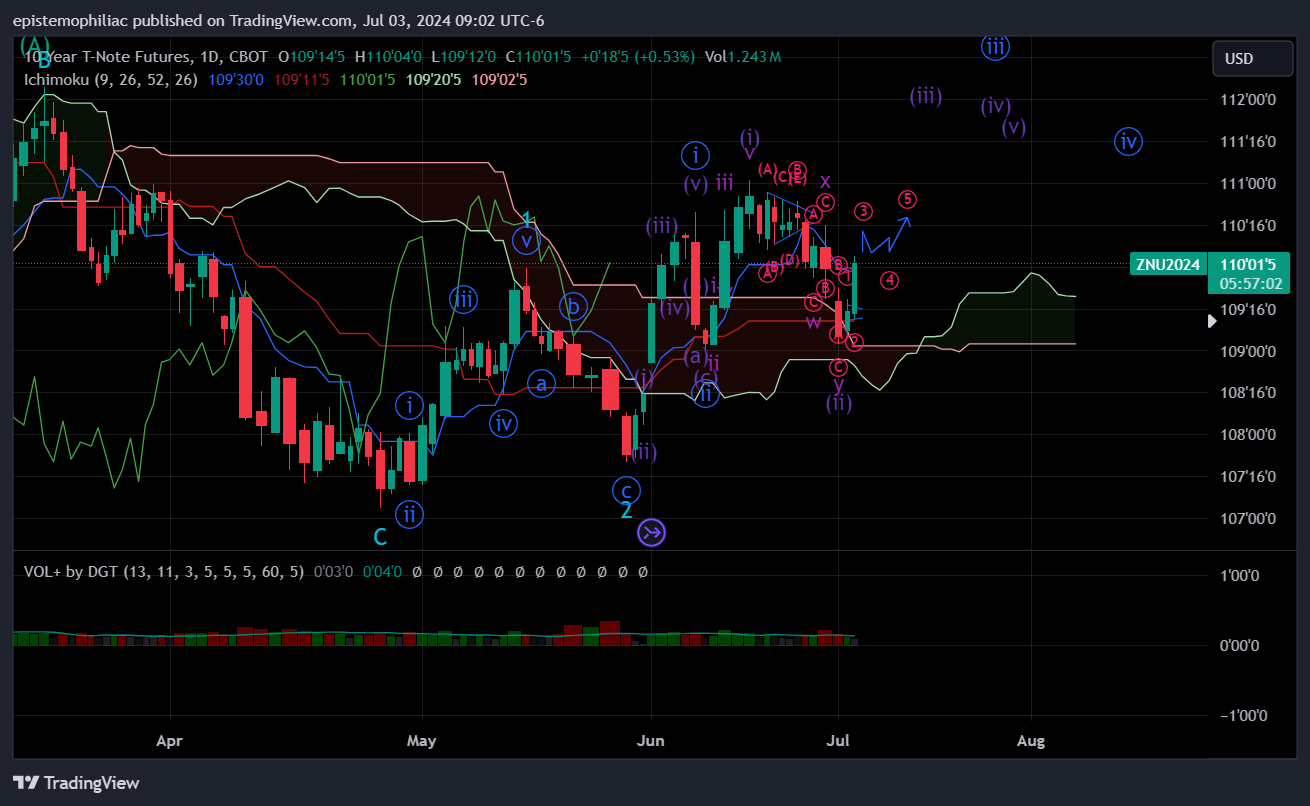The width and height of the screenshot is (1310, 806).
Task: Click the TradingView logo at bottom left
Action: (x=76, y=783)
